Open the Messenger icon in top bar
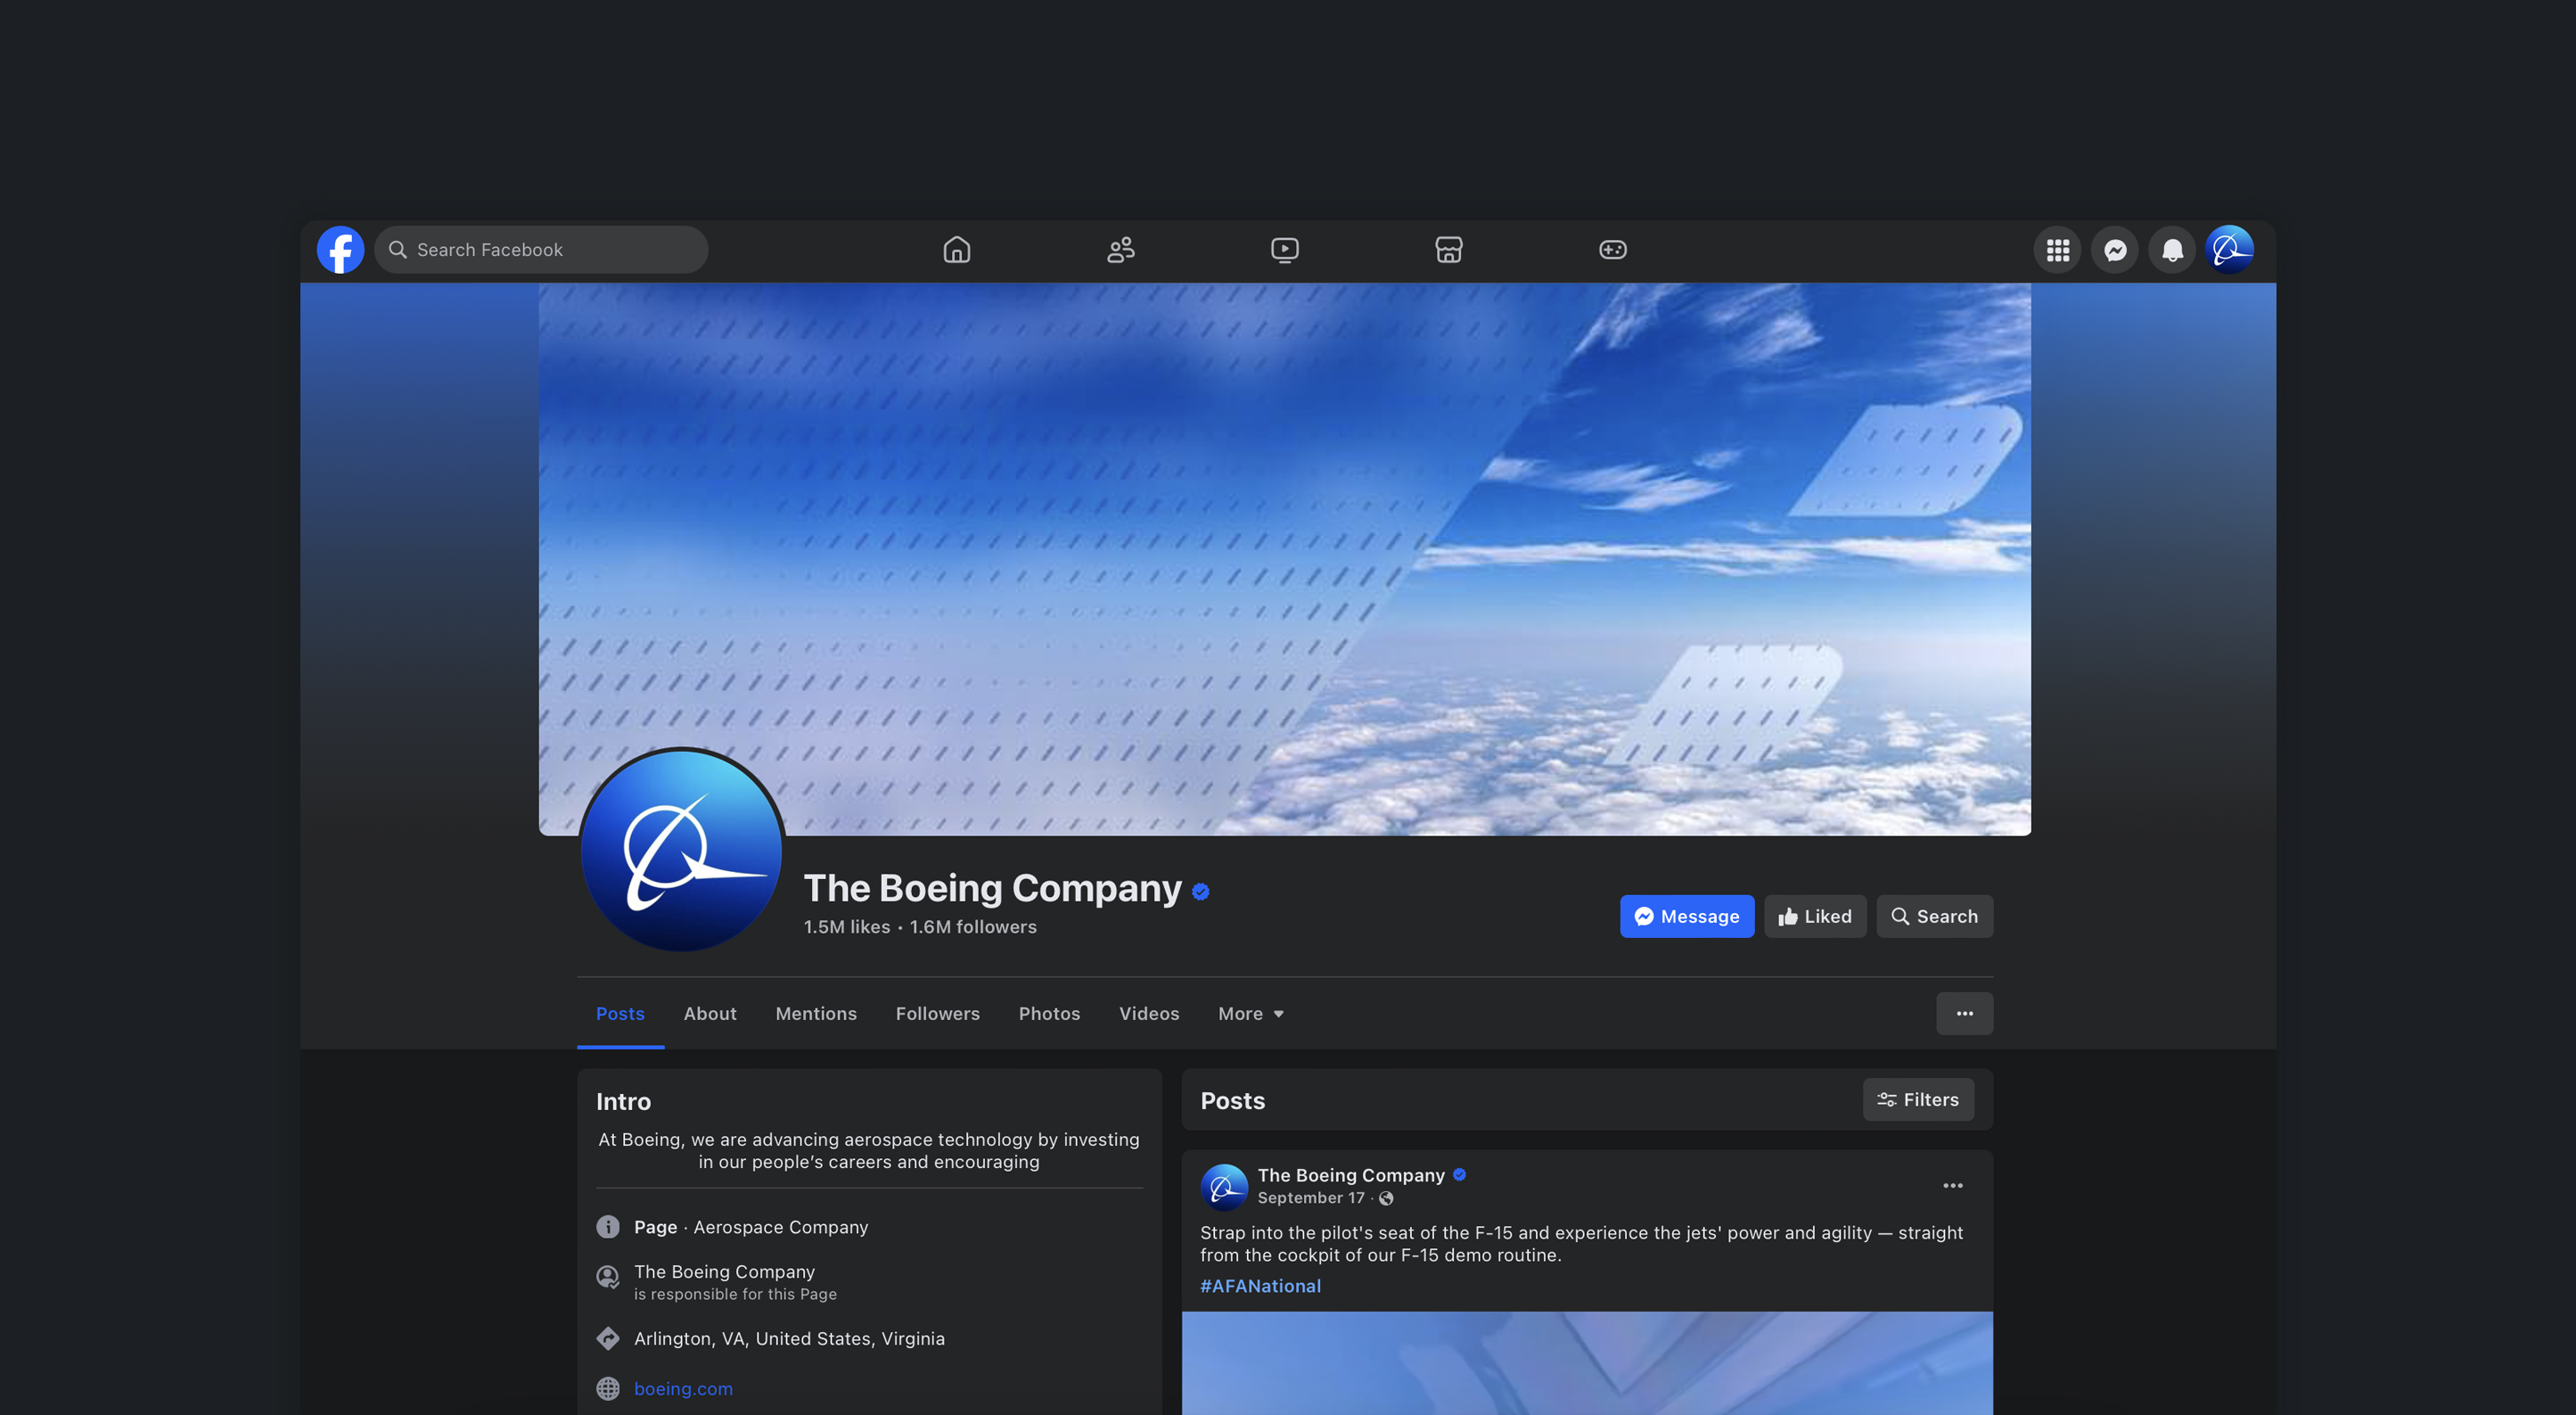This screenshot has width=2576, height=1415. (x=2114, y=250)
